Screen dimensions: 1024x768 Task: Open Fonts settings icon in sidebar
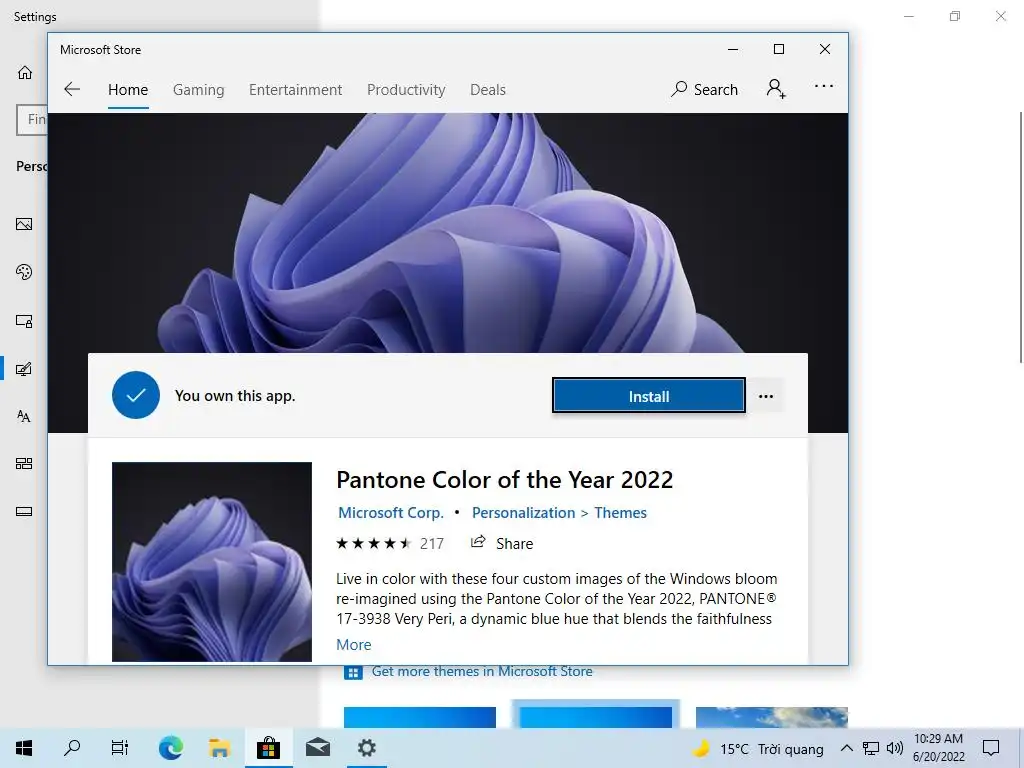[x=24, y=416]
